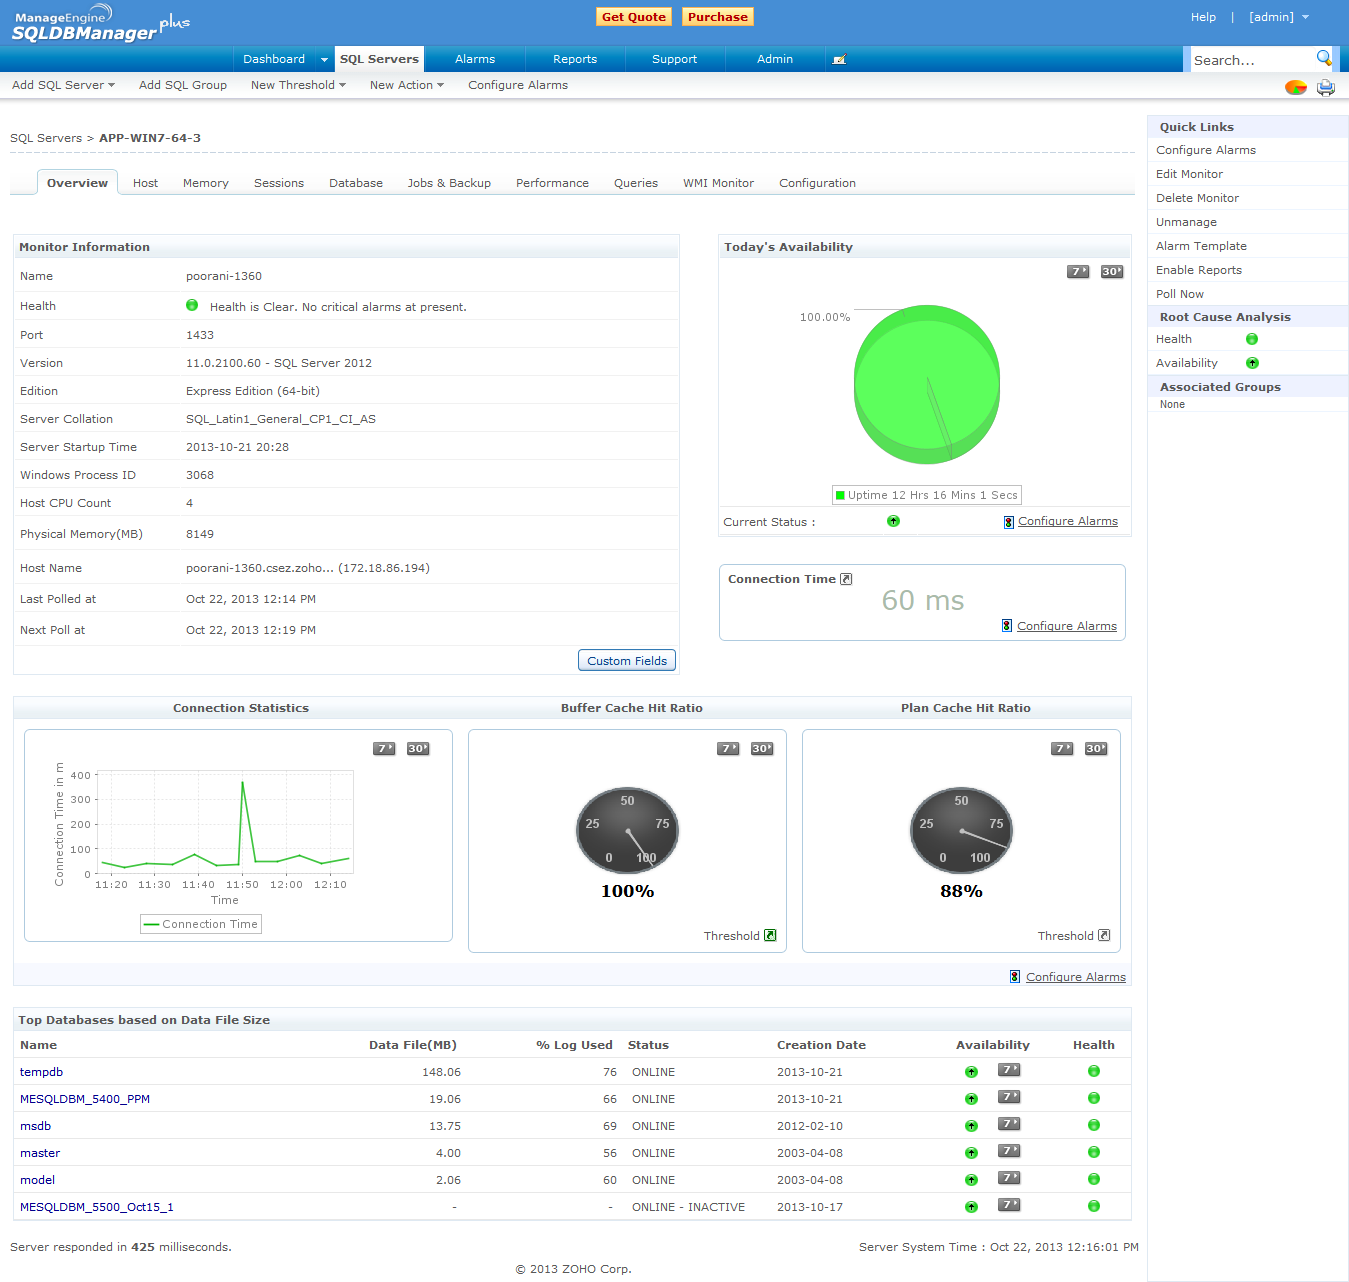
Task: Open the Alarms menu item
Action: 475,59
